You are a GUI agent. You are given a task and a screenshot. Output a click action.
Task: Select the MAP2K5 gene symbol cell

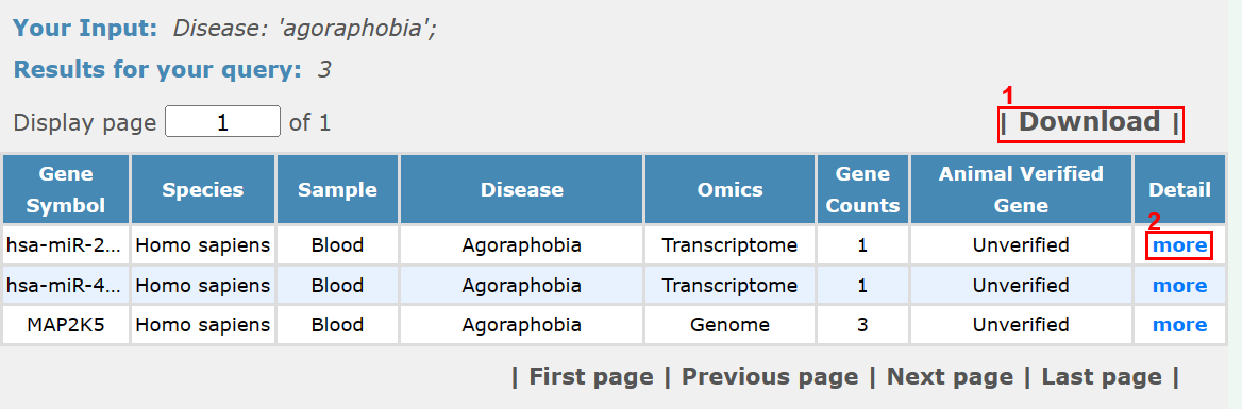click(x=66, y=325)
